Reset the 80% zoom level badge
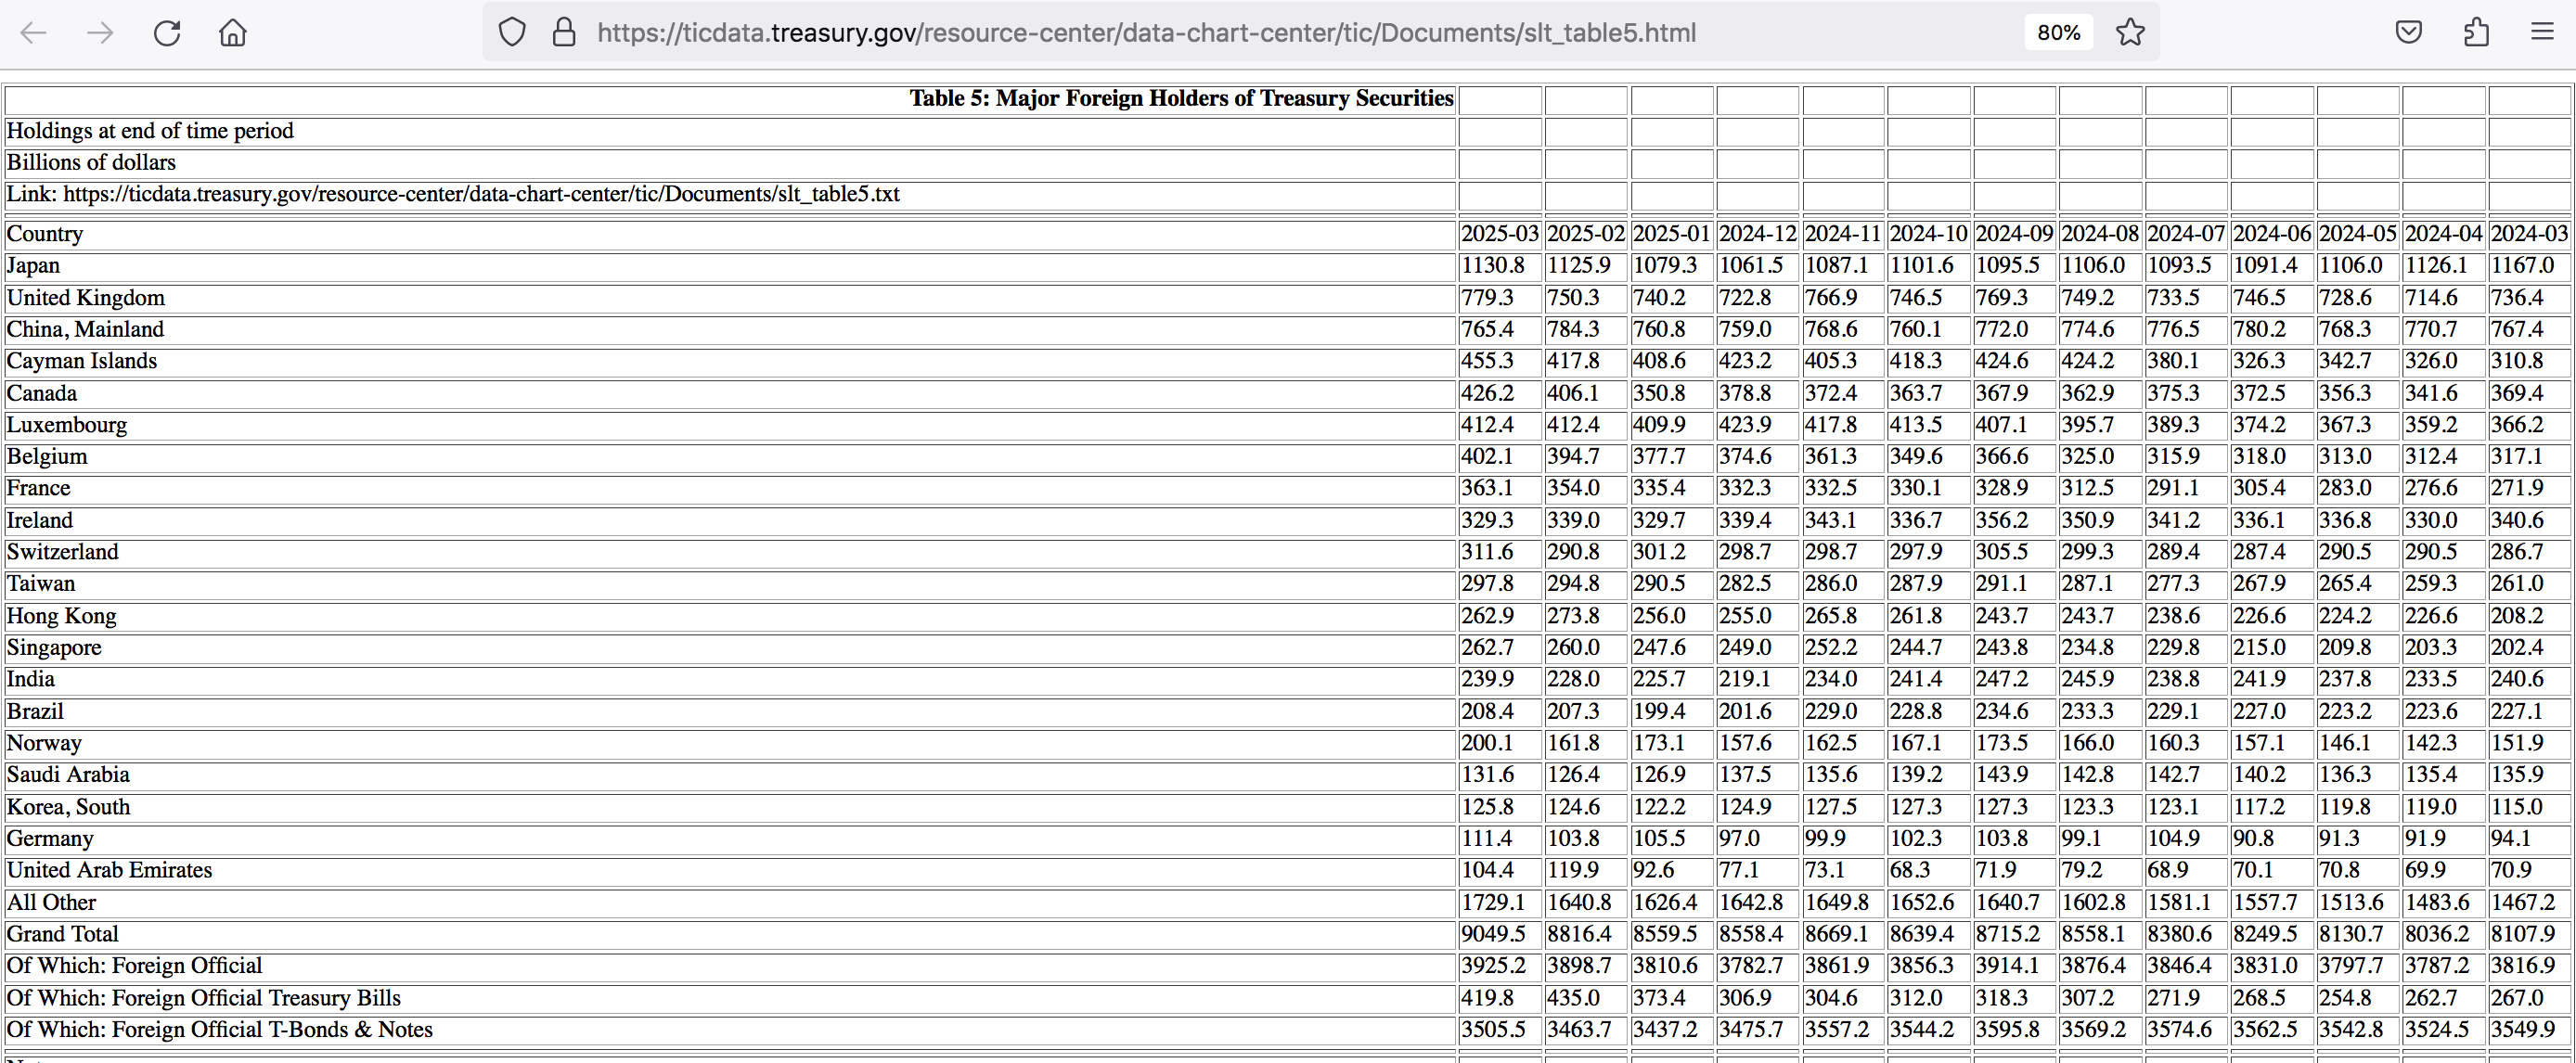2576x1063 pixels. (x=2059, y=33)
